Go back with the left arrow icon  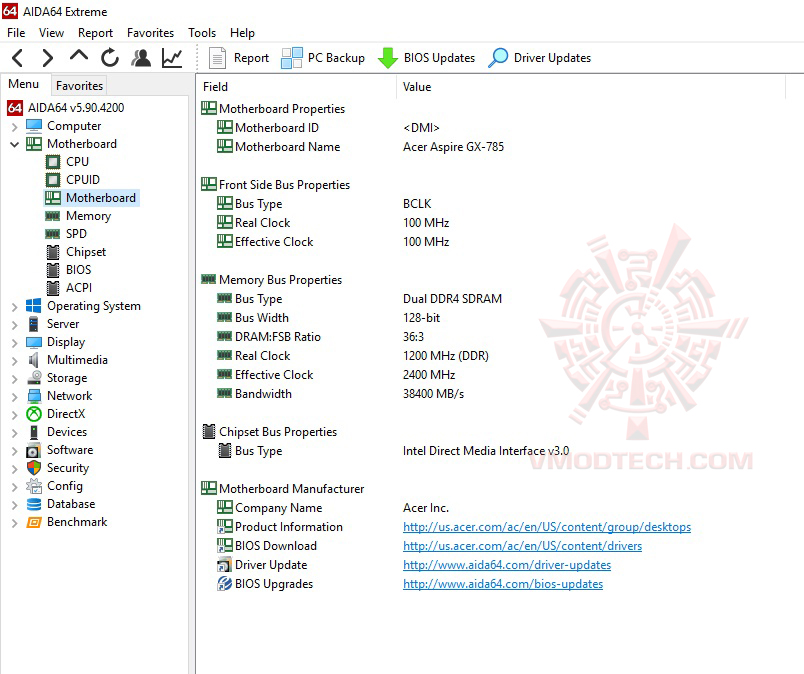(x=17, y=58)
